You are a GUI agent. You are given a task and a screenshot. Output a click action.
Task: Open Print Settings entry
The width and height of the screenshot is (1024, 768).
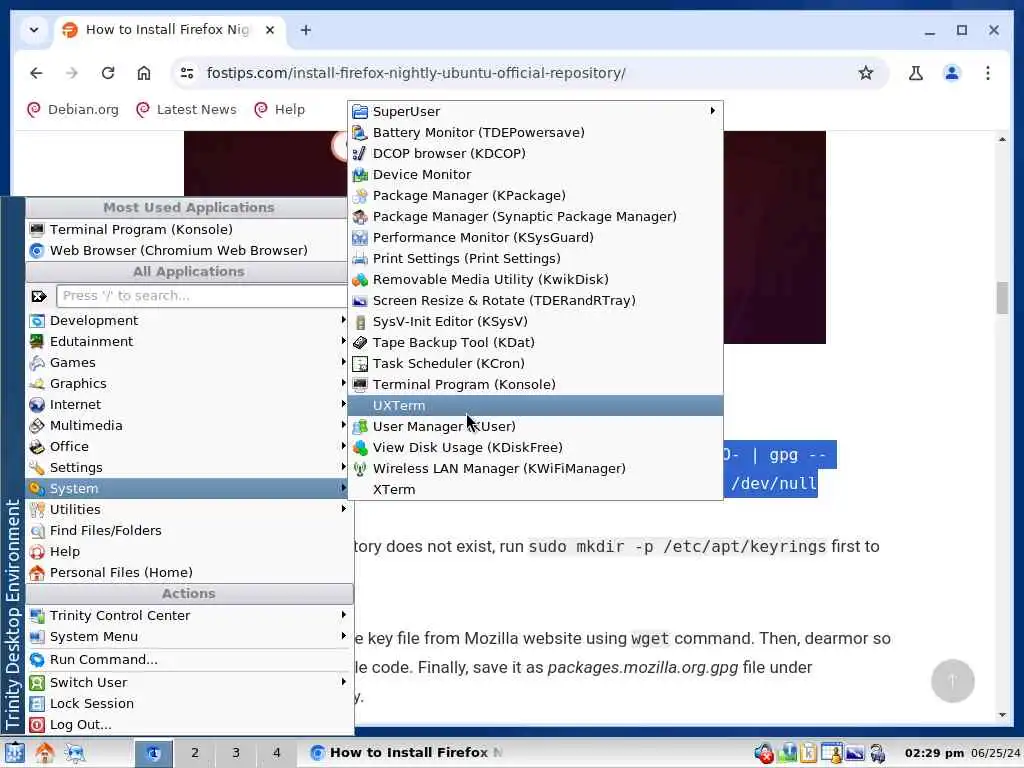[535, 258]
